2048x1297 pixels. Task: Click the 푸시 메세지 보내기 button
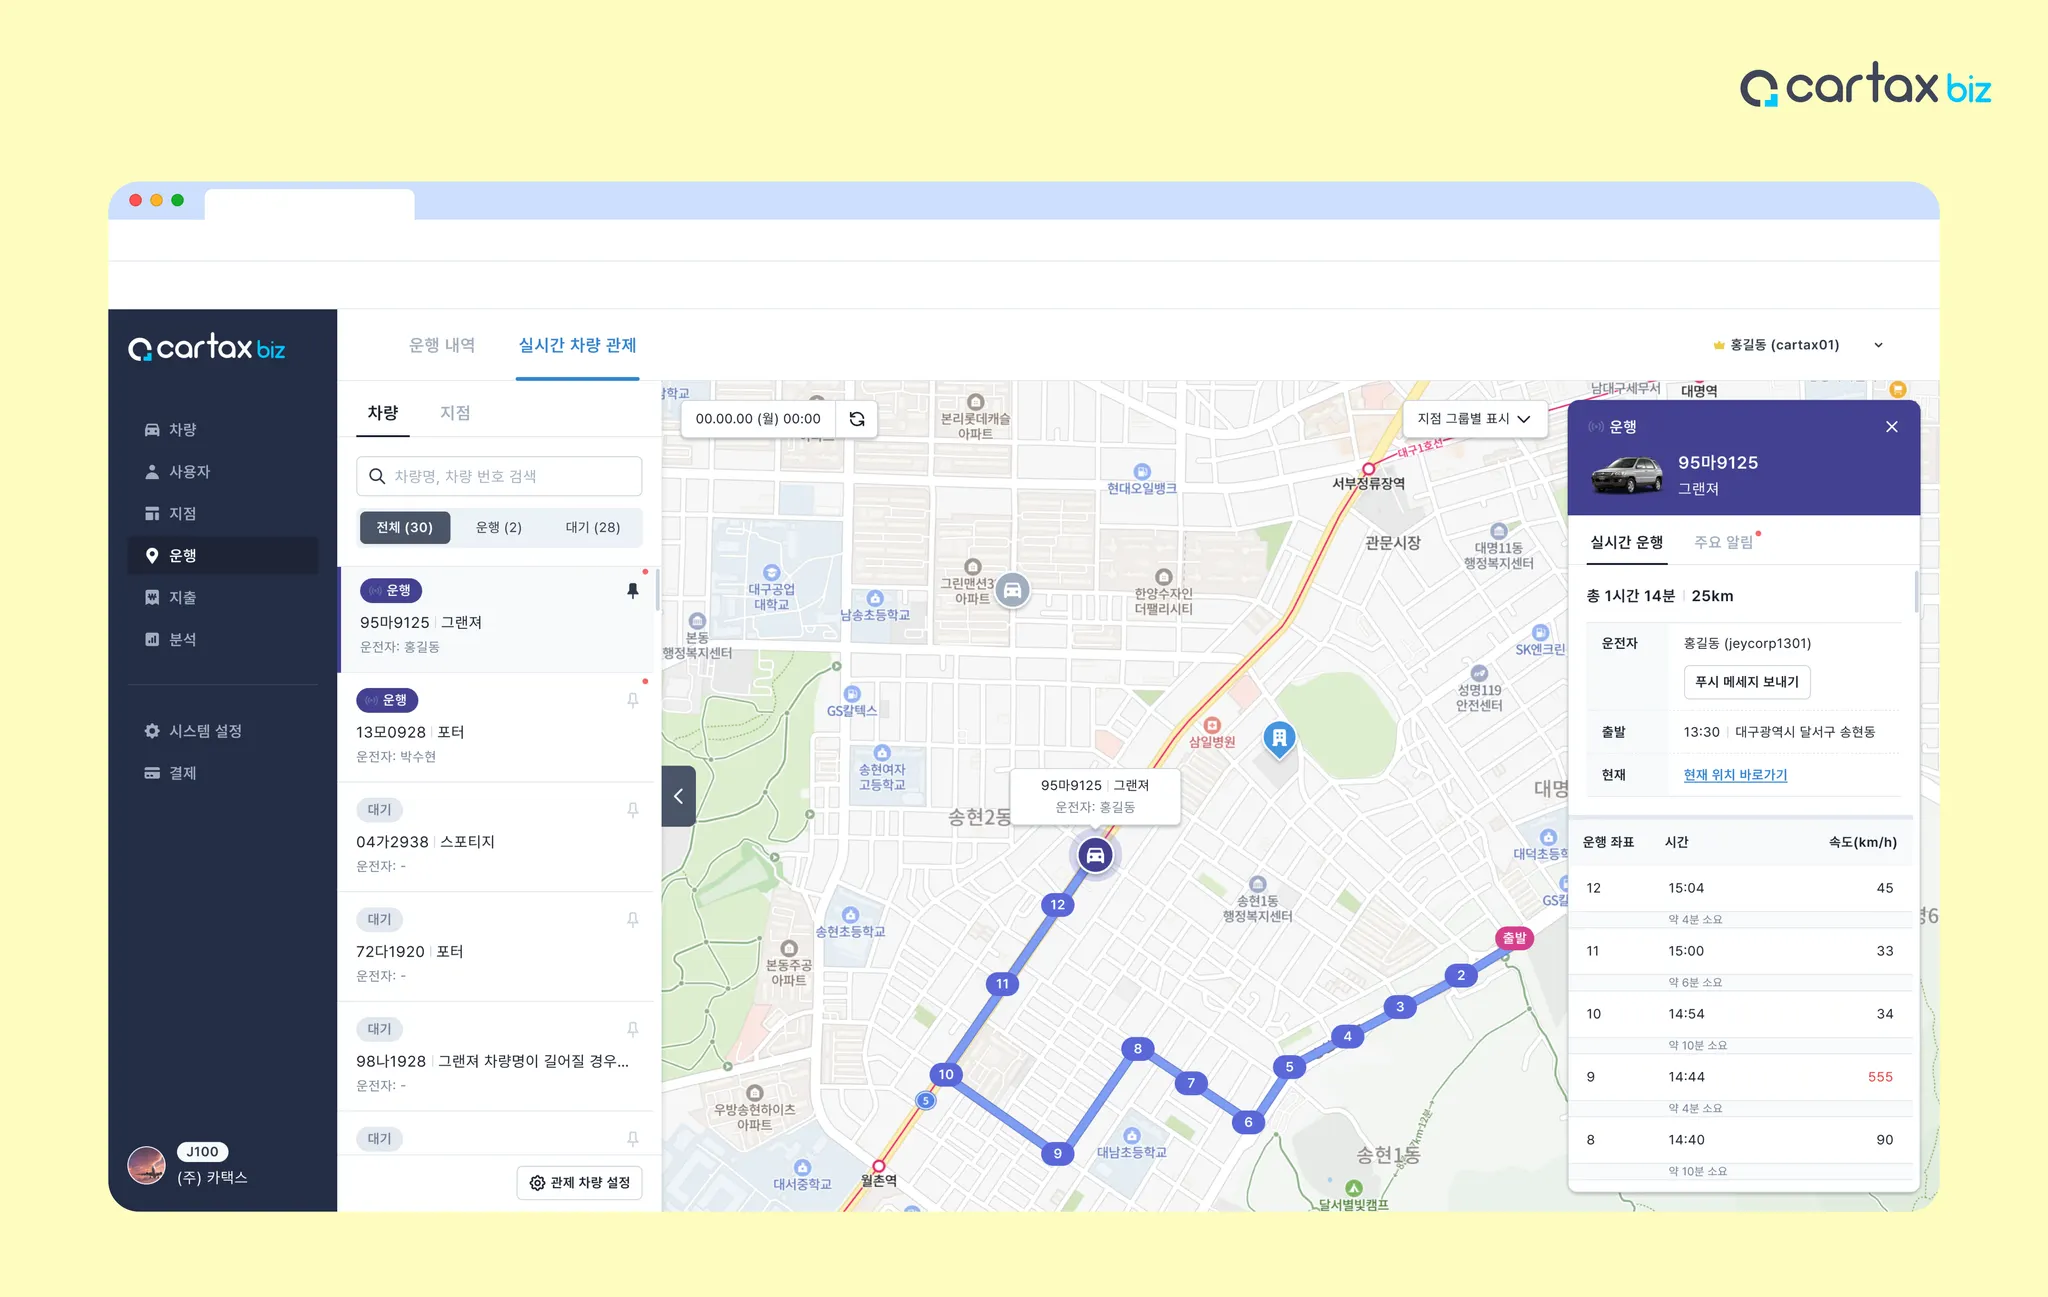pos(1746,682)
